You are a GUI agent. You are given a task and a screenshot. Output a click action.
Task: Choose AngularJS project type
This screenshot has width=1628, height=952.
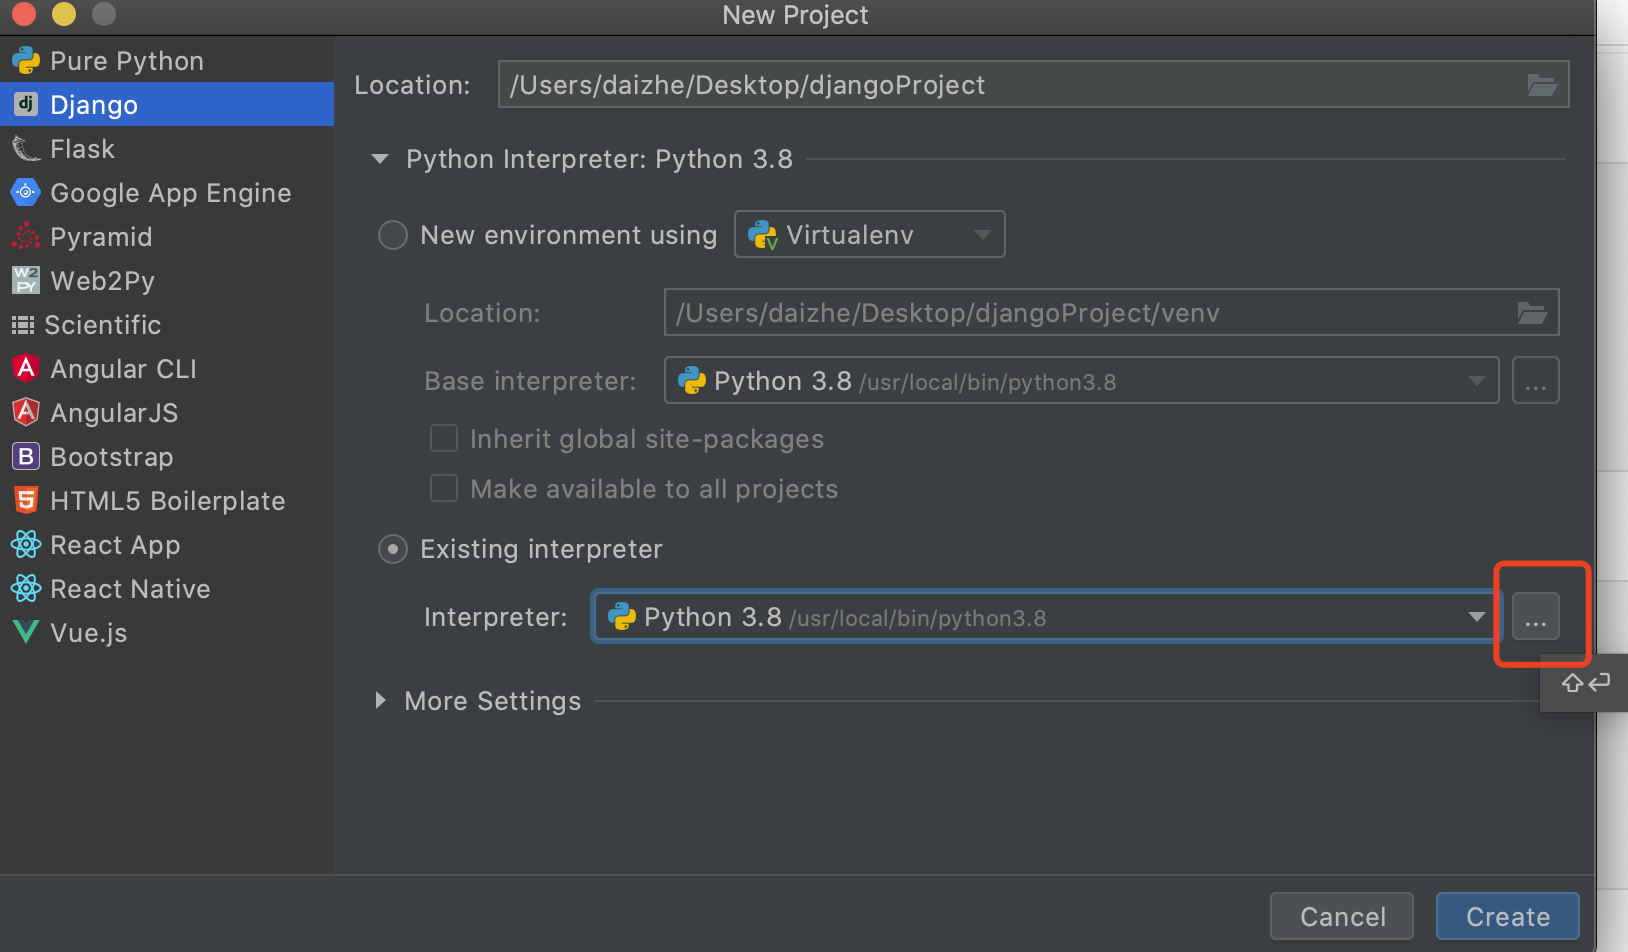[167, 413]
